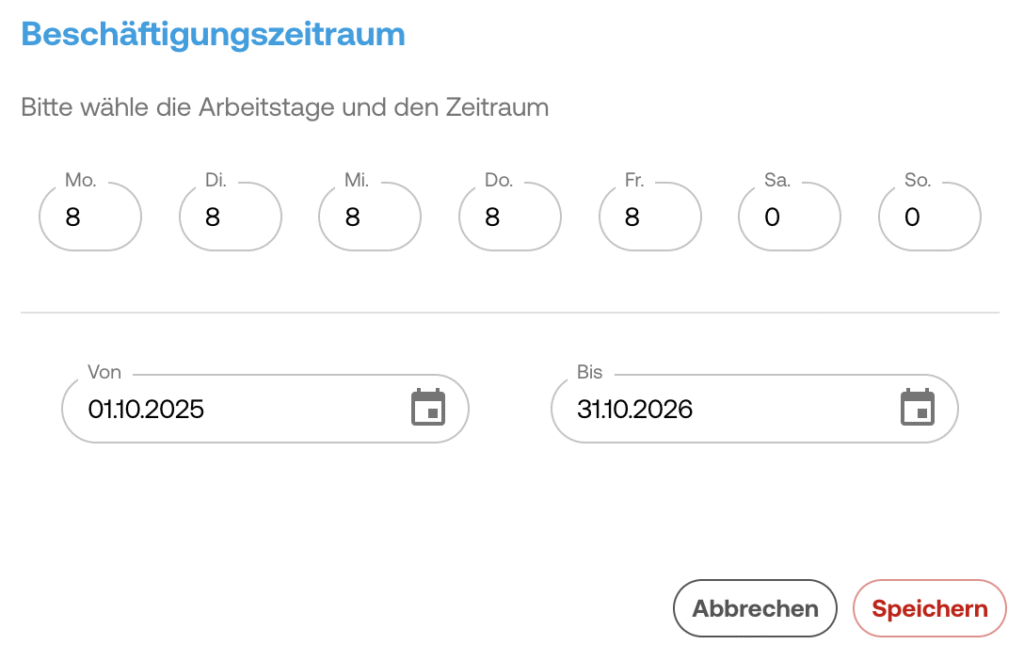Click the Beschäftigungszeitraum heading
The image size is (1024, 661).
(213, 34)
